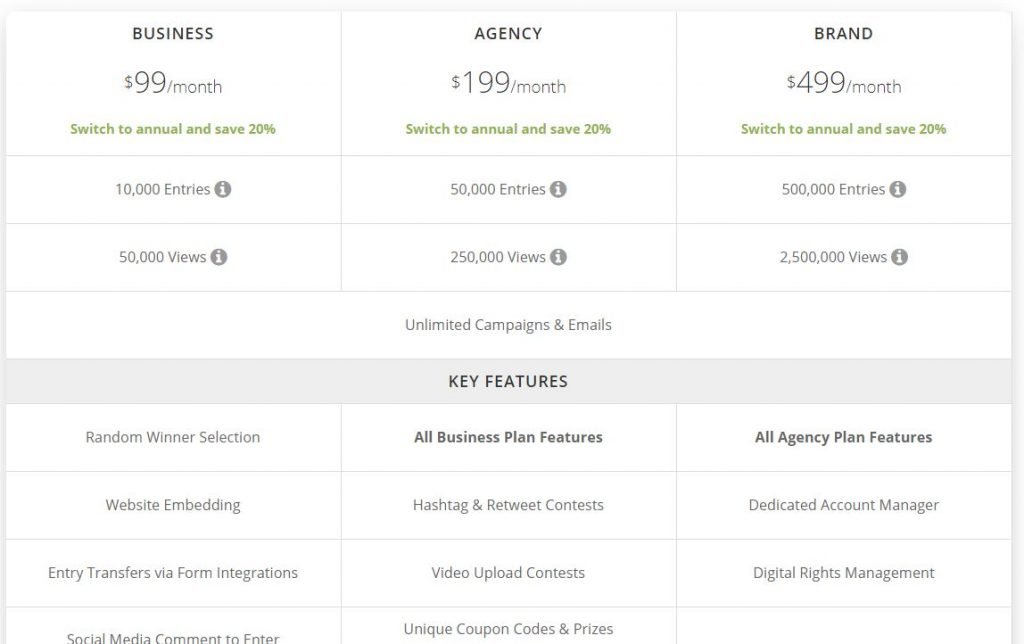1024x644 pixels.
Task: Click All Agency Plan Features text
Action: [x=843, y=438]
